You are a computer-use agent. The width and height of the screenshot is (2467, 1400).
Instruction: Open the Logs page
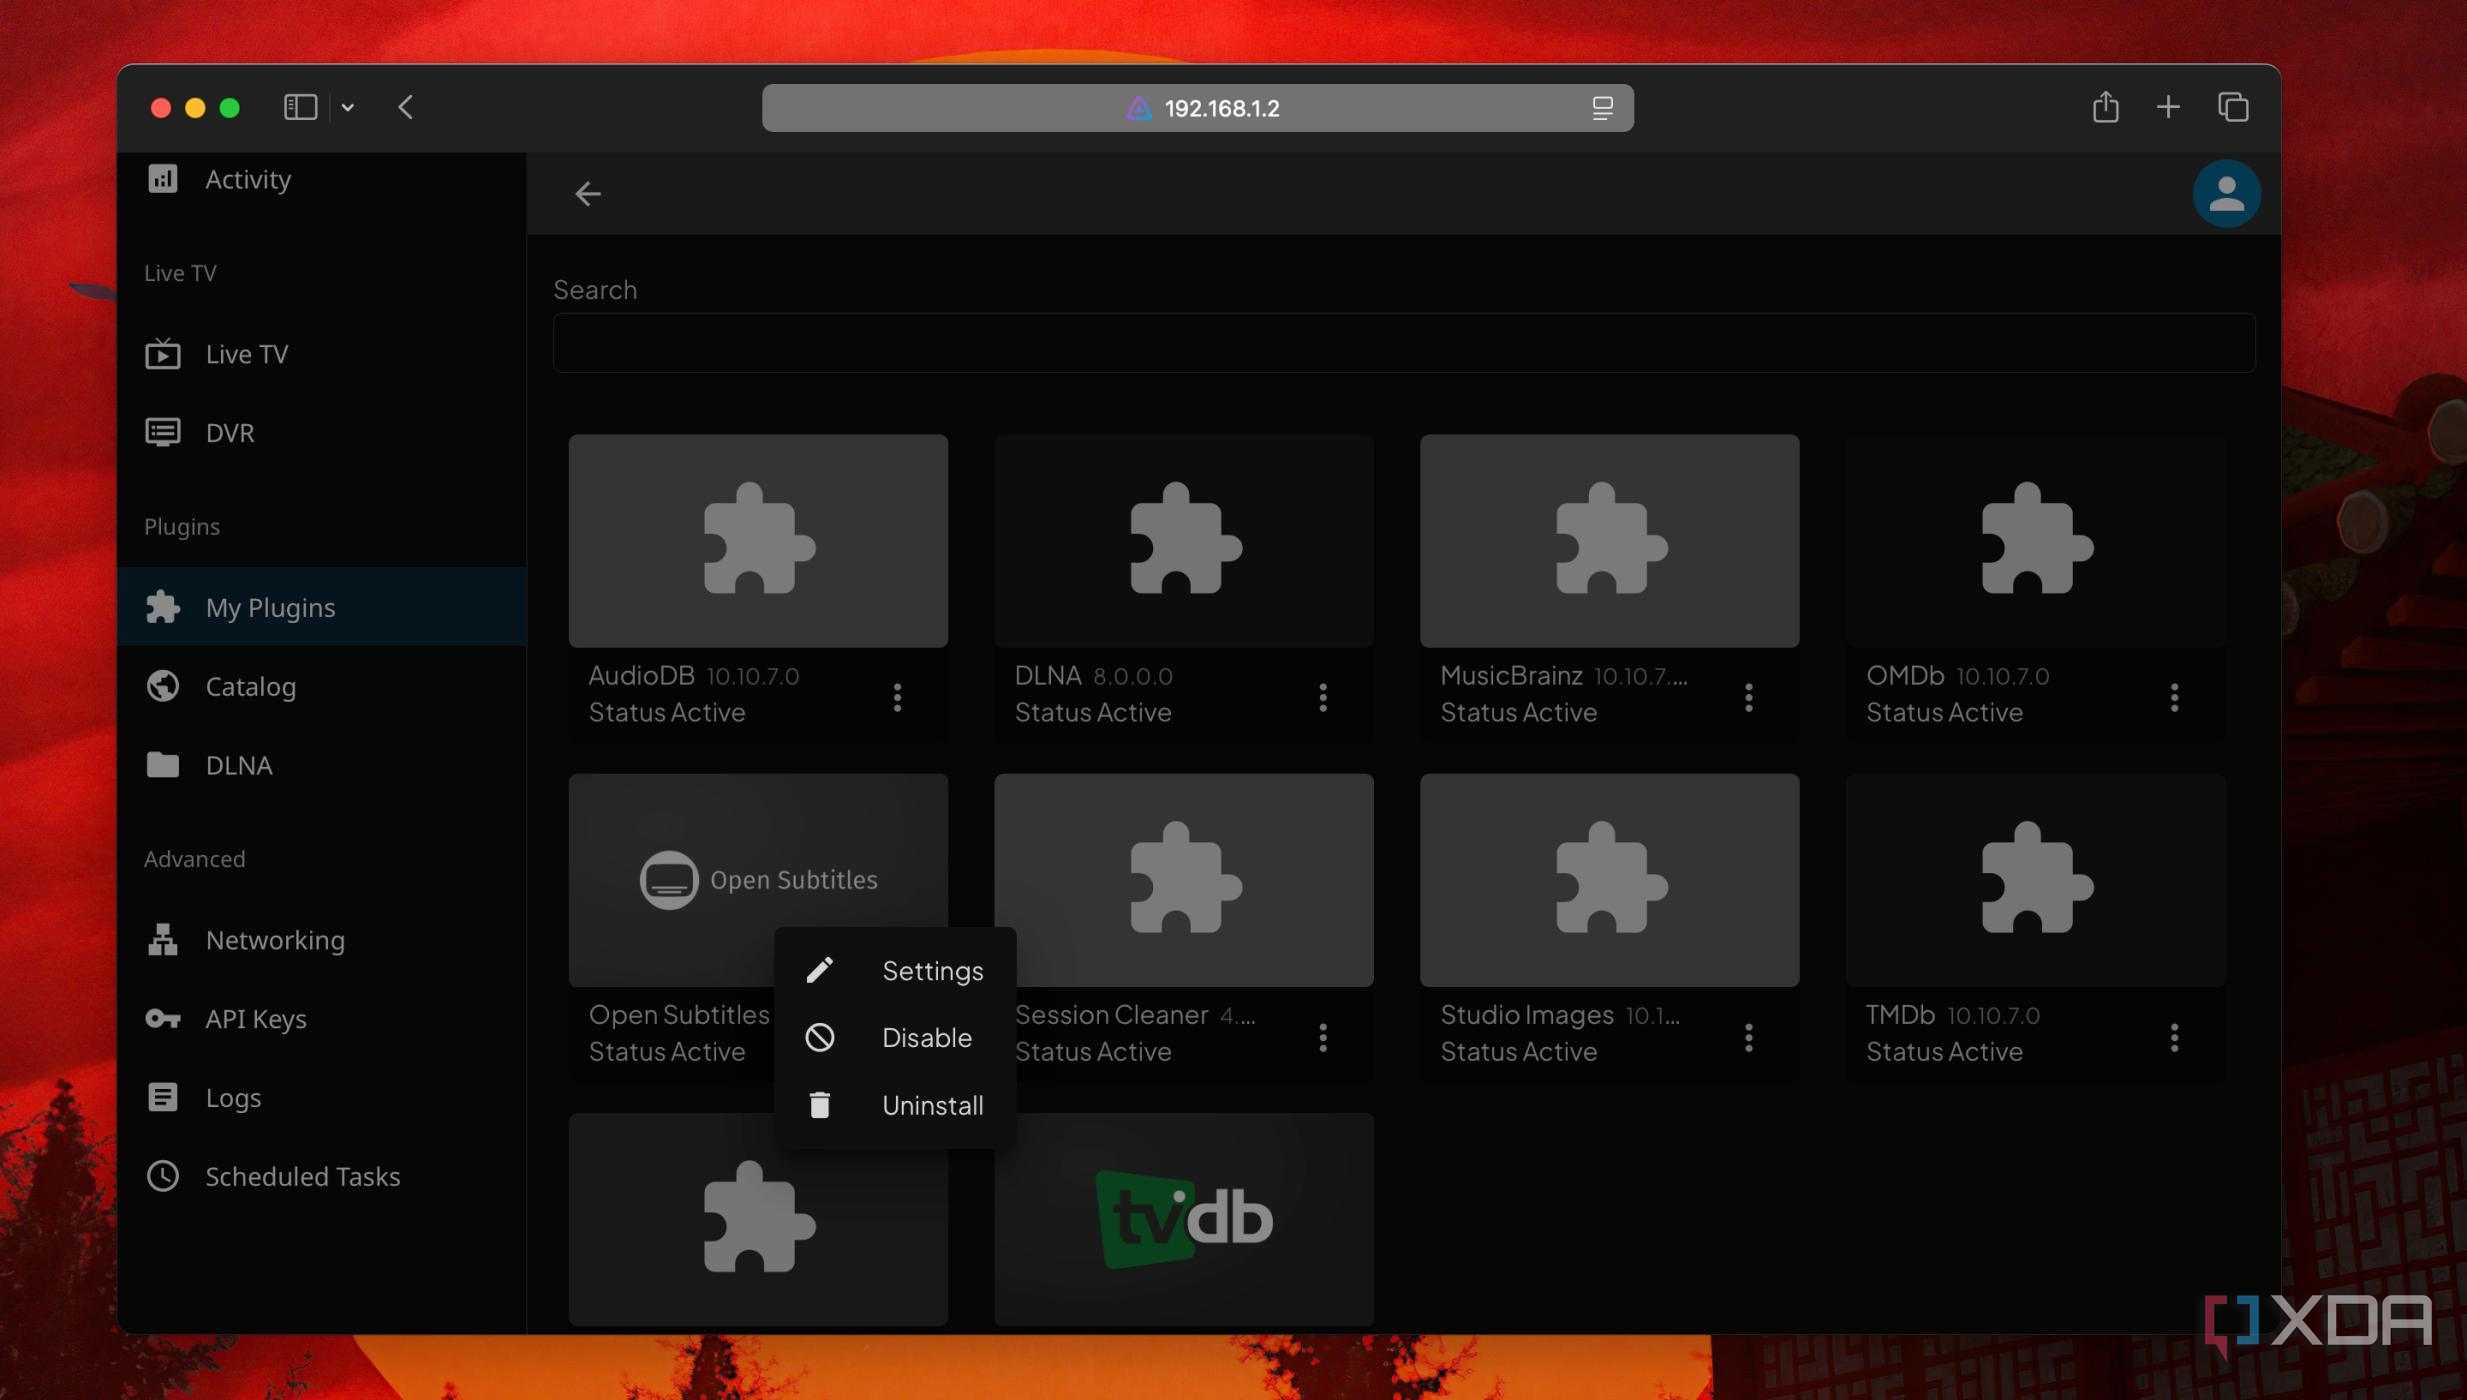pos(321,1097)
